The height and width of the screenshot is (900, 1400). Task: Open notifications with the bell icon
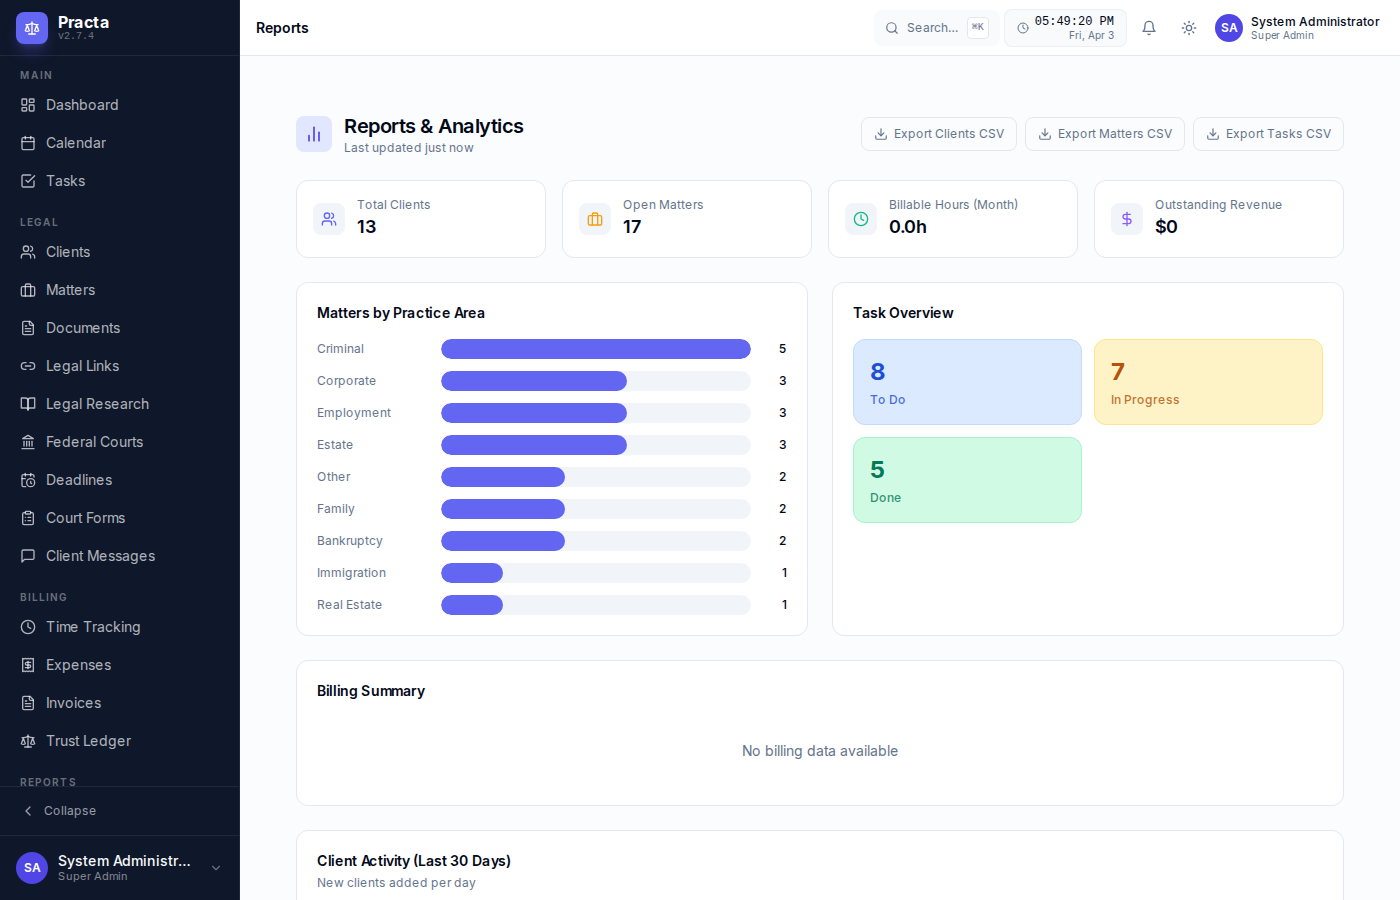click(1149, 28)
